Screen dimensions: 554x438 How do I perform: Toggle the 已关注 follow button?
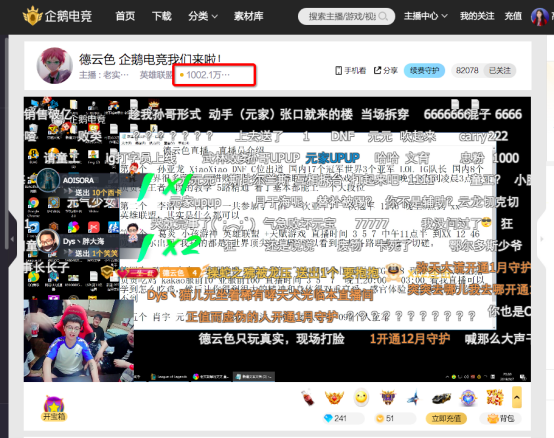click(x=500, y=71)
